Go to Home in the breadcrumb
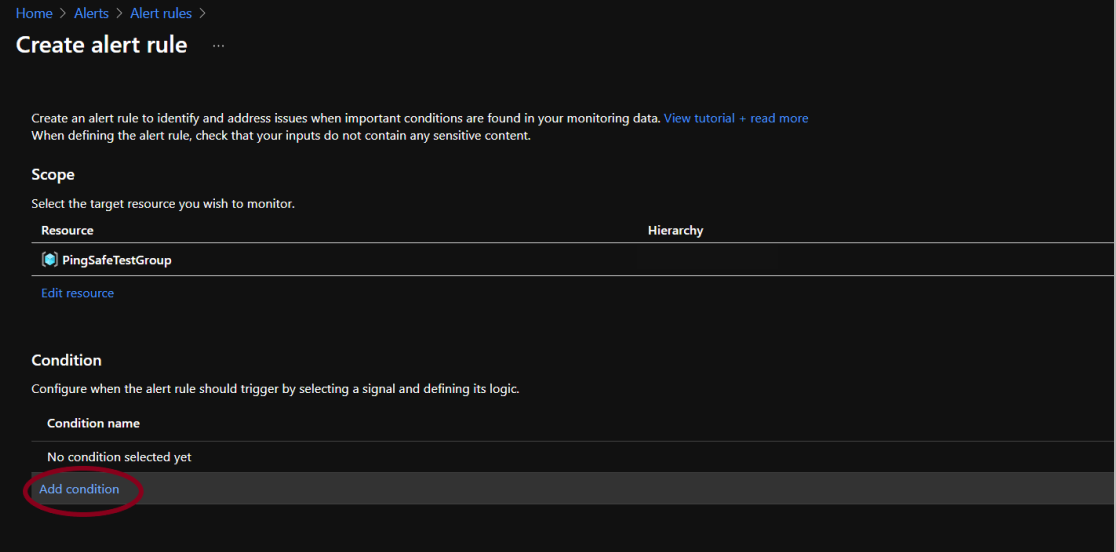This screenshot has width=1116, height=552. tap(34, 14)
